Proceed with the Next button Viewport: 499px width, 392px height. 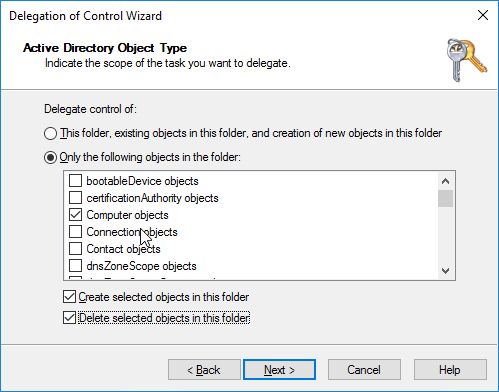pyautogui.click(x=279, y=370)
